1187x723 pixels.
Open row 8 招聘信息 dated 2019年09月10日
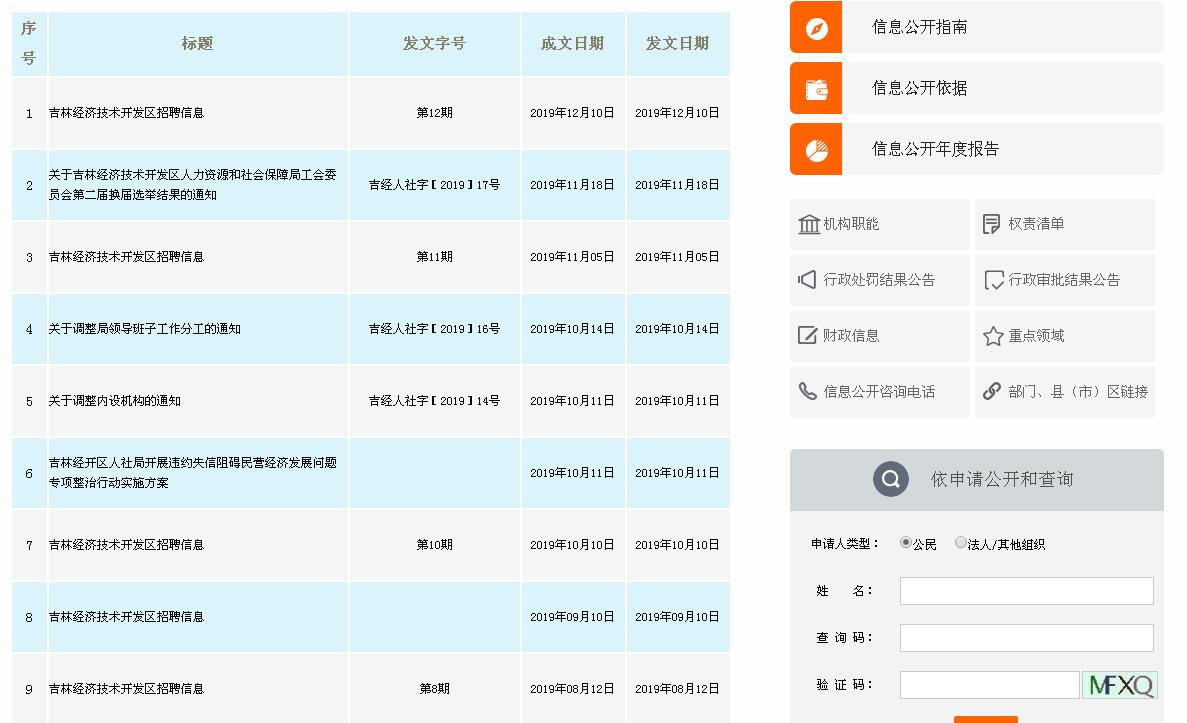[126, 616]
